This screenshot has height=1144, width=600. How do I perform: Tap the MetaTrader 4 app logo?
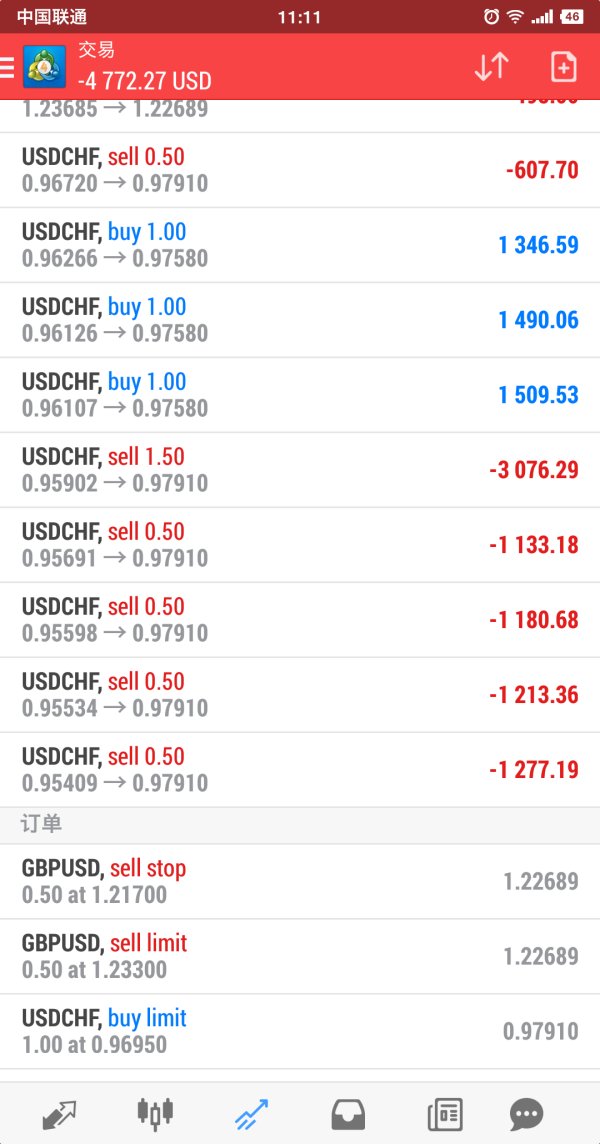click(x=45, y=66)
